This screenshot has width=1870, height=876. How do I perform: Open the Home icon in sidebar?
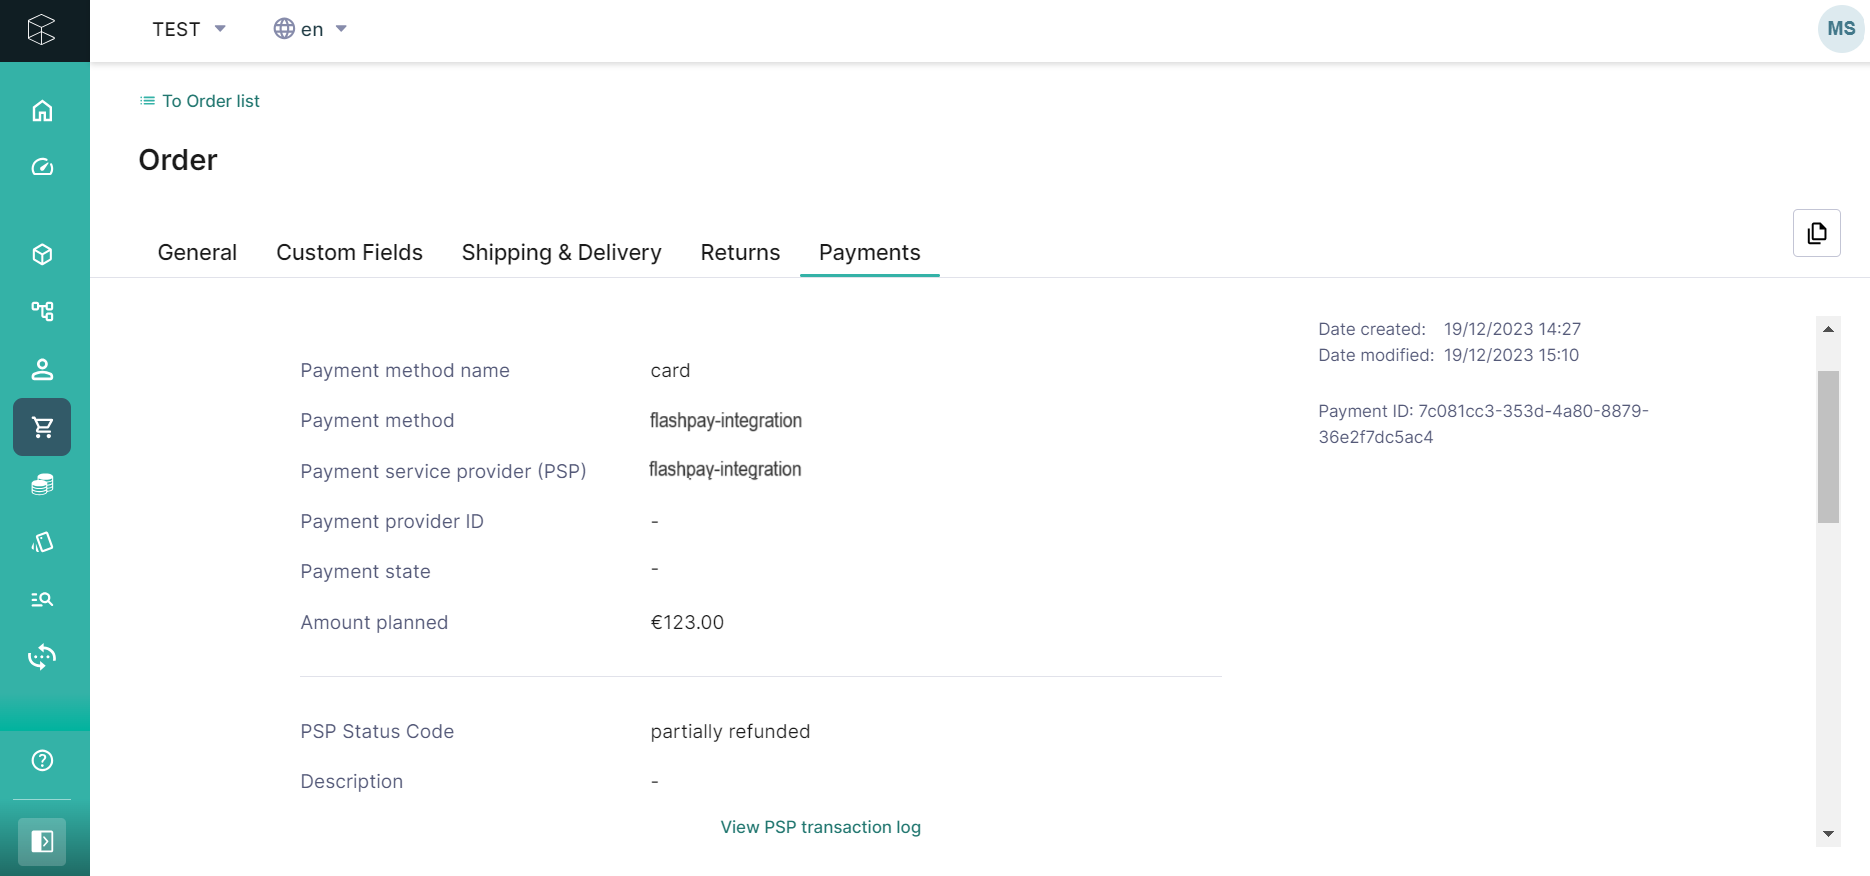pyautogui.click(x=42, y=111)
